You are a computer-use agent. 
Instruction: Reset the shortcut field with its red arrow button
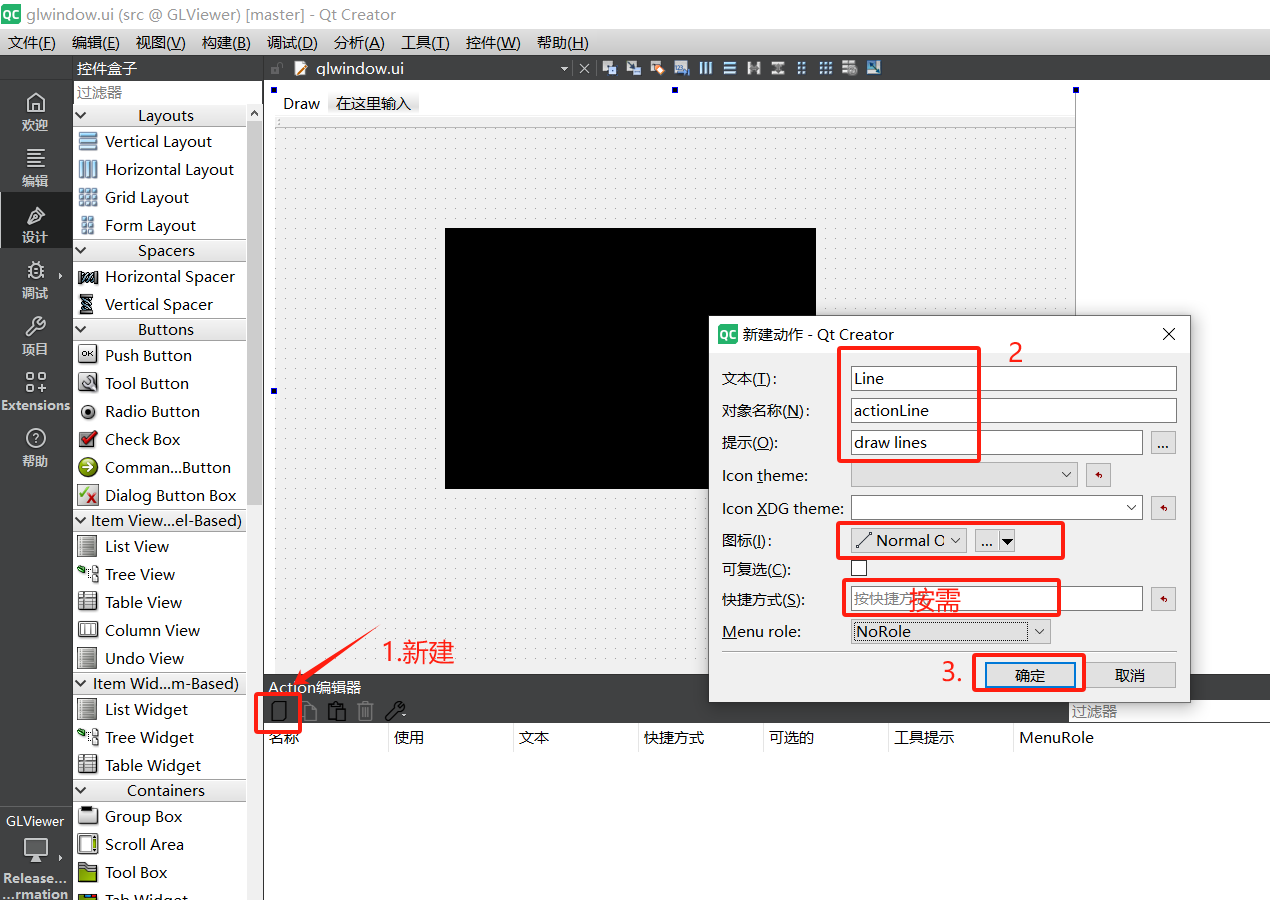pos(1163,599)
